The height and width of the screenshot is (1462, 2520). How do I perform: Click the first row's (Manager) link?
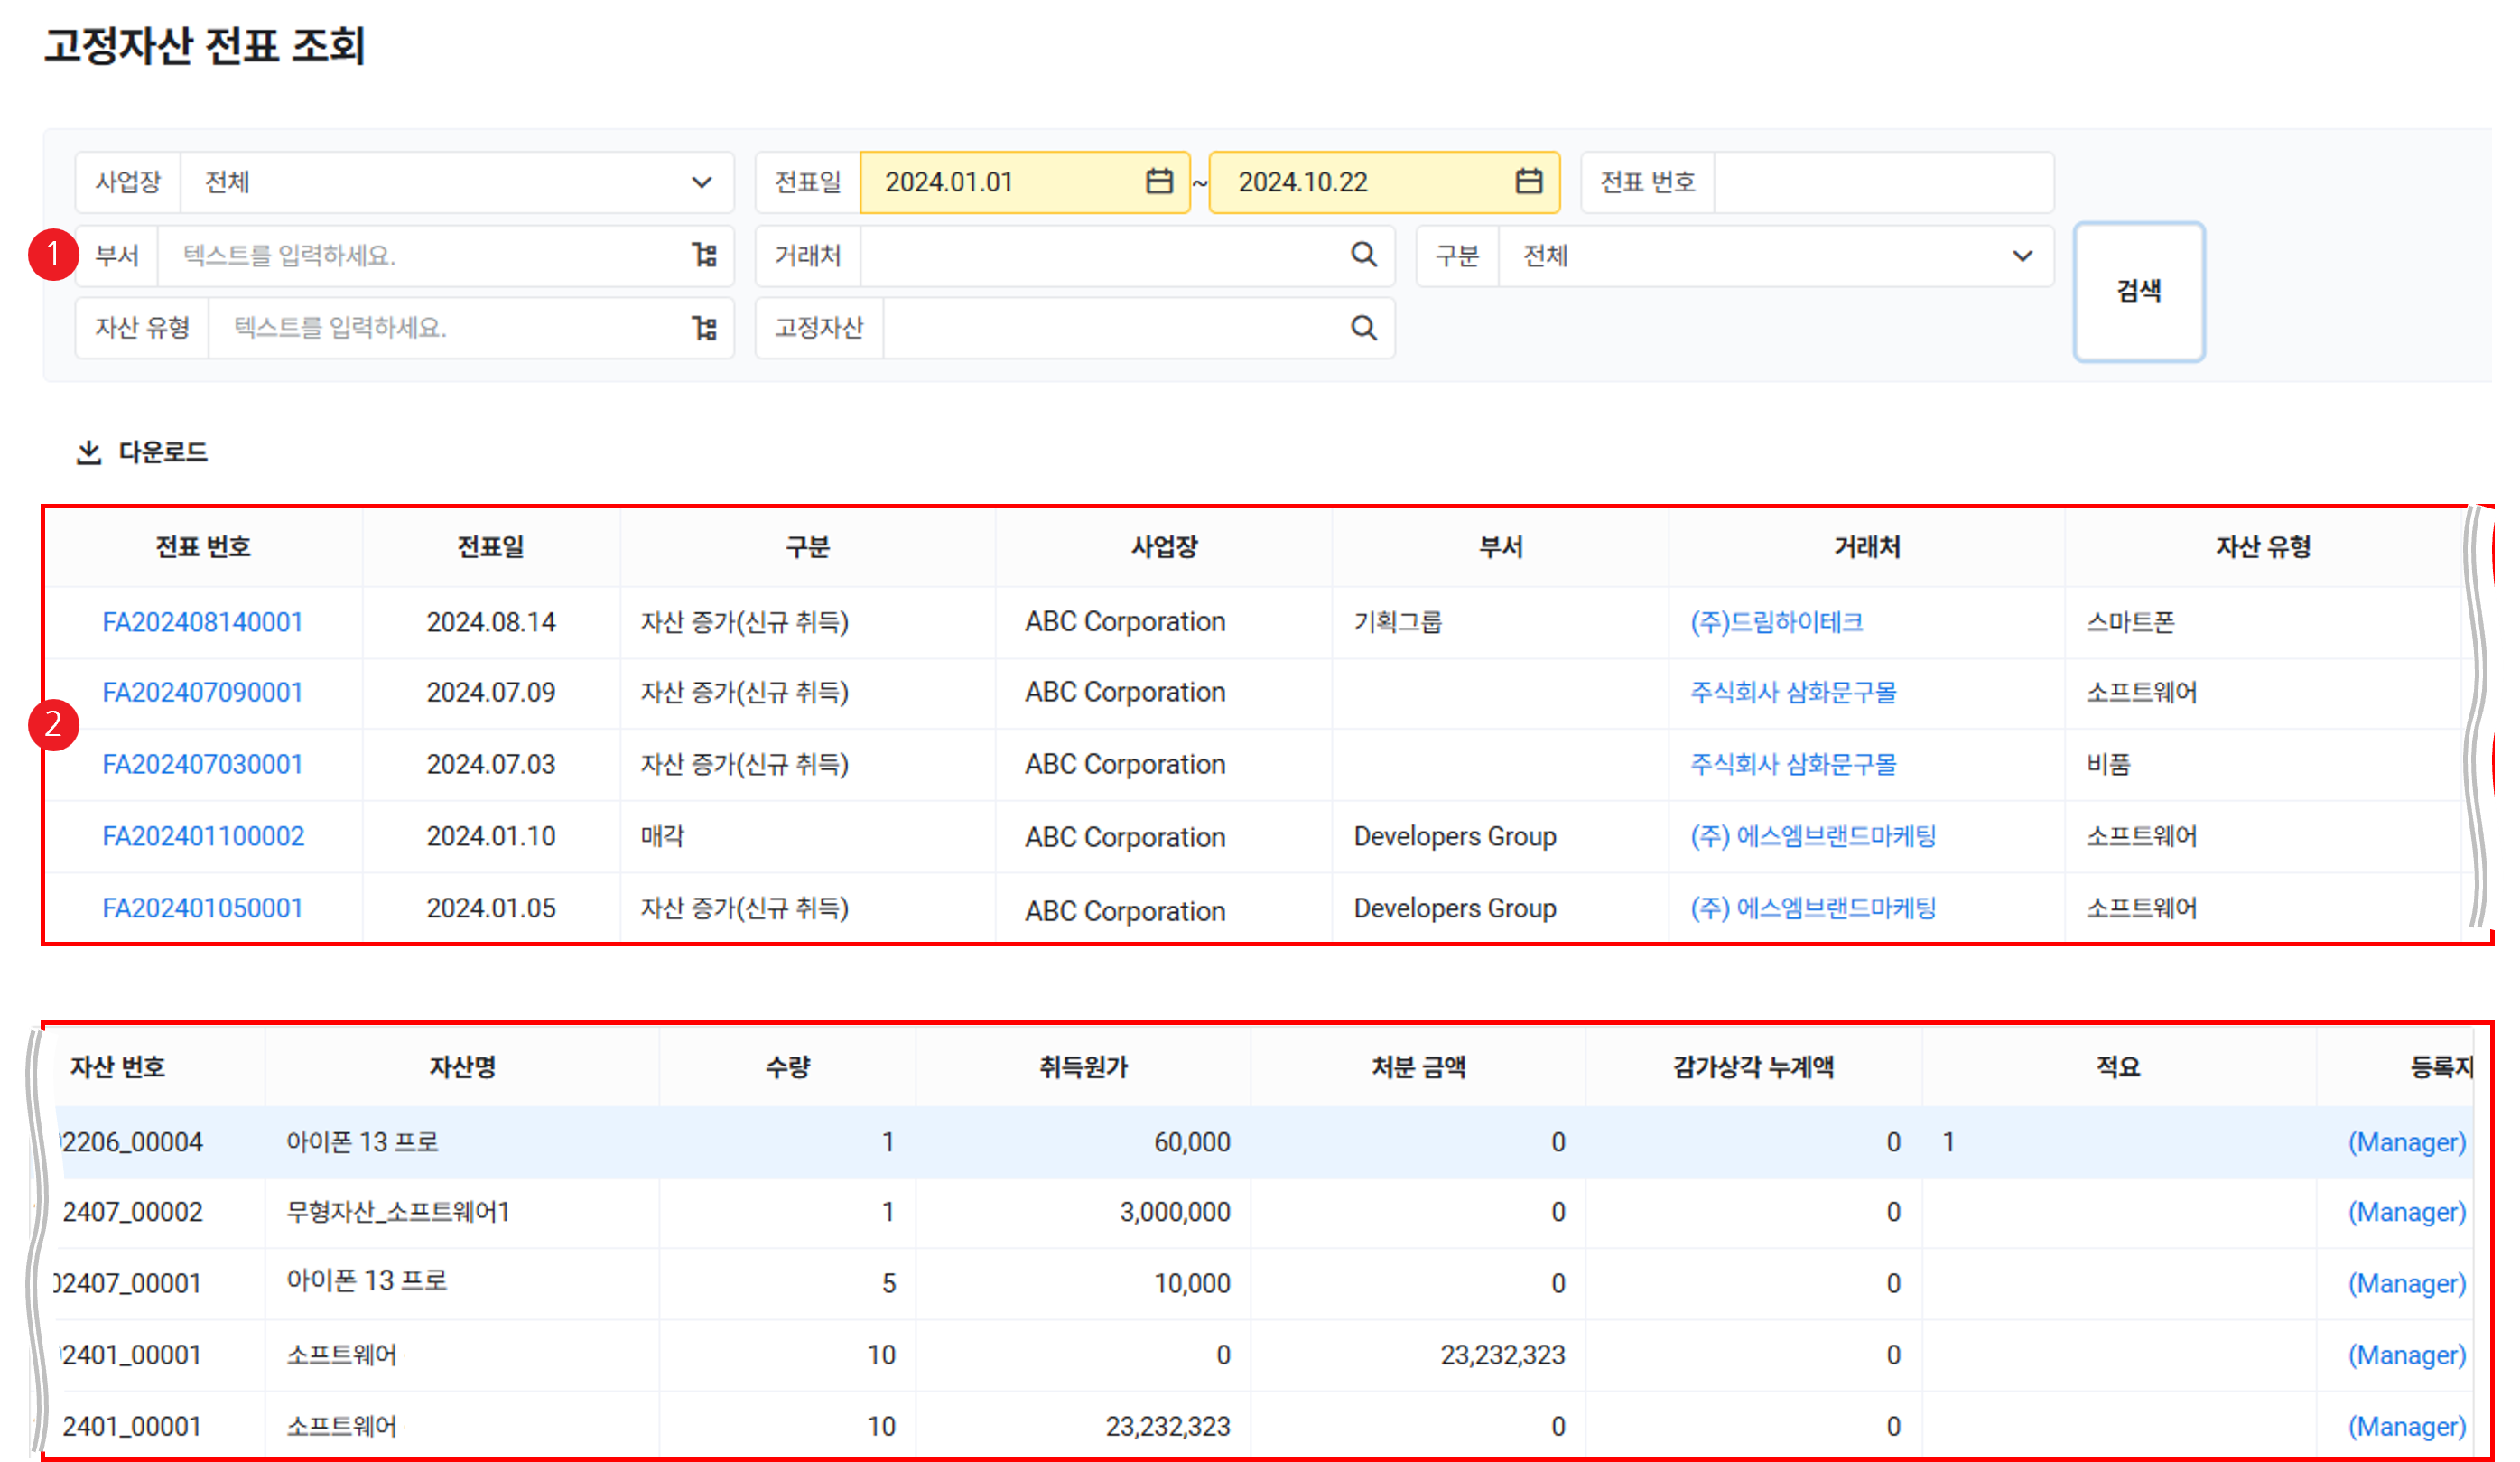tap(2406, 1142)
